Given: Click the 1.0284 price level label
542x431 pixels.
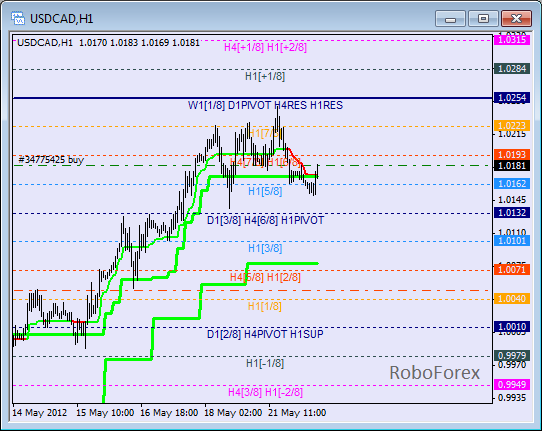Looking at the screenshot, I should coord(512,69).
